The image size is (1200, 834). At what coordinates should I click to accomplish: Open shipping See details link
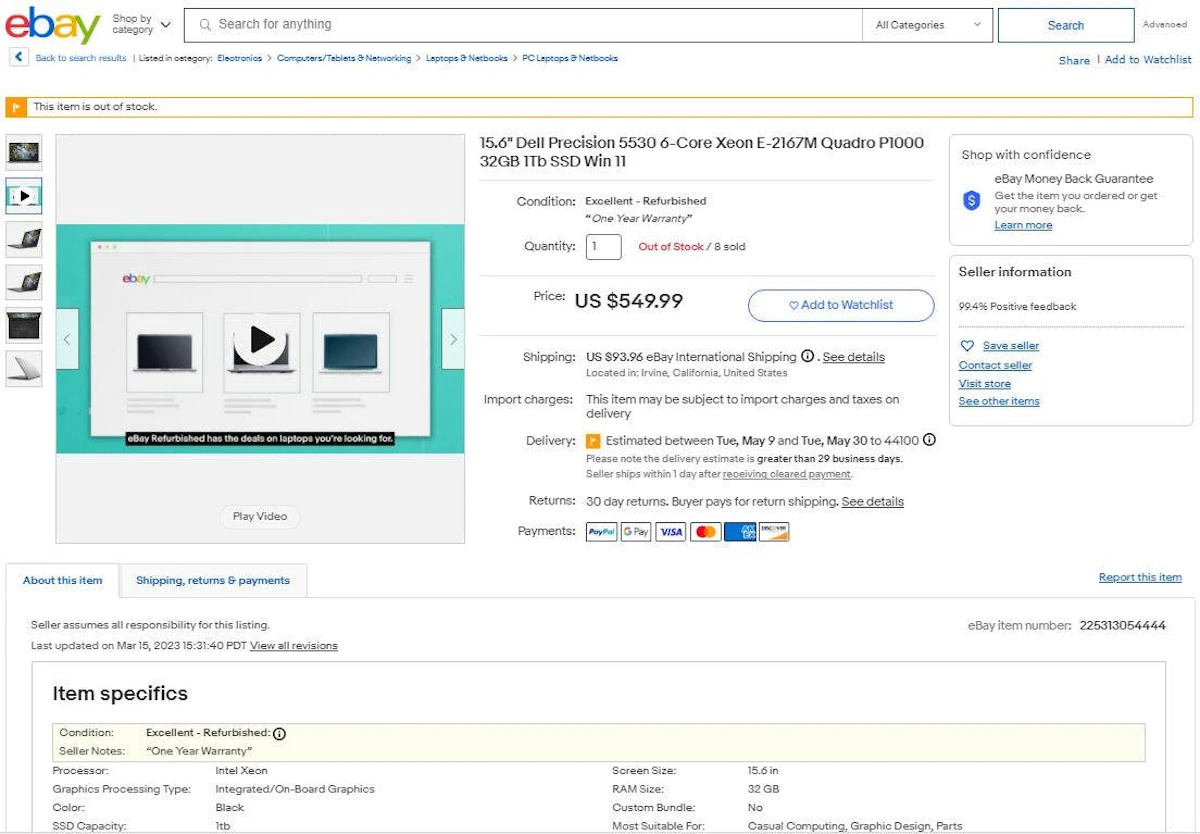853,357
